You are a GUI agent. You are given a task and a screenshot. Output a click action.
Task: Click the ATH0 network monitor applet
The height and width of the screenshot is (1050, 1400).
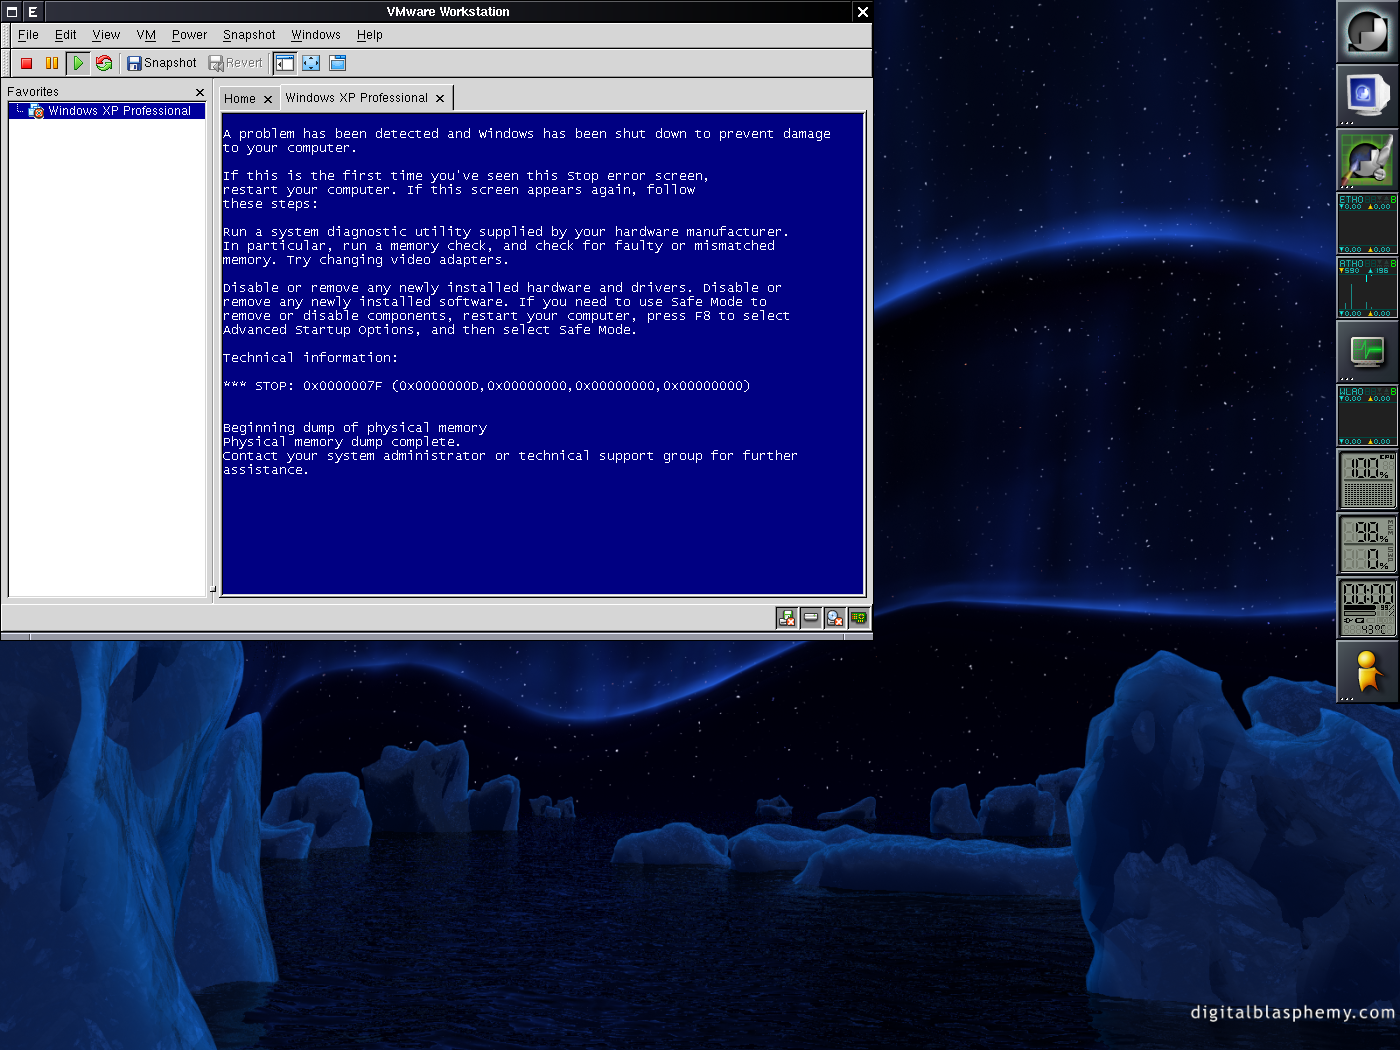(x=1368, y=288)
